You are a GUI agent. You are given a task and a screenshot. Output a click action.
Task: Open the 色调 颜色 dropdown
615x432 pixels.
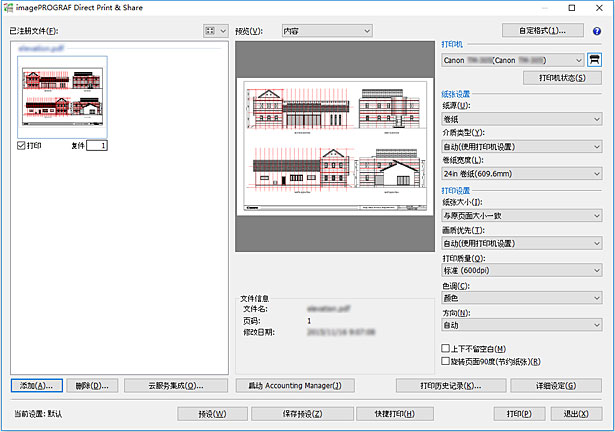tap(521, 297)
